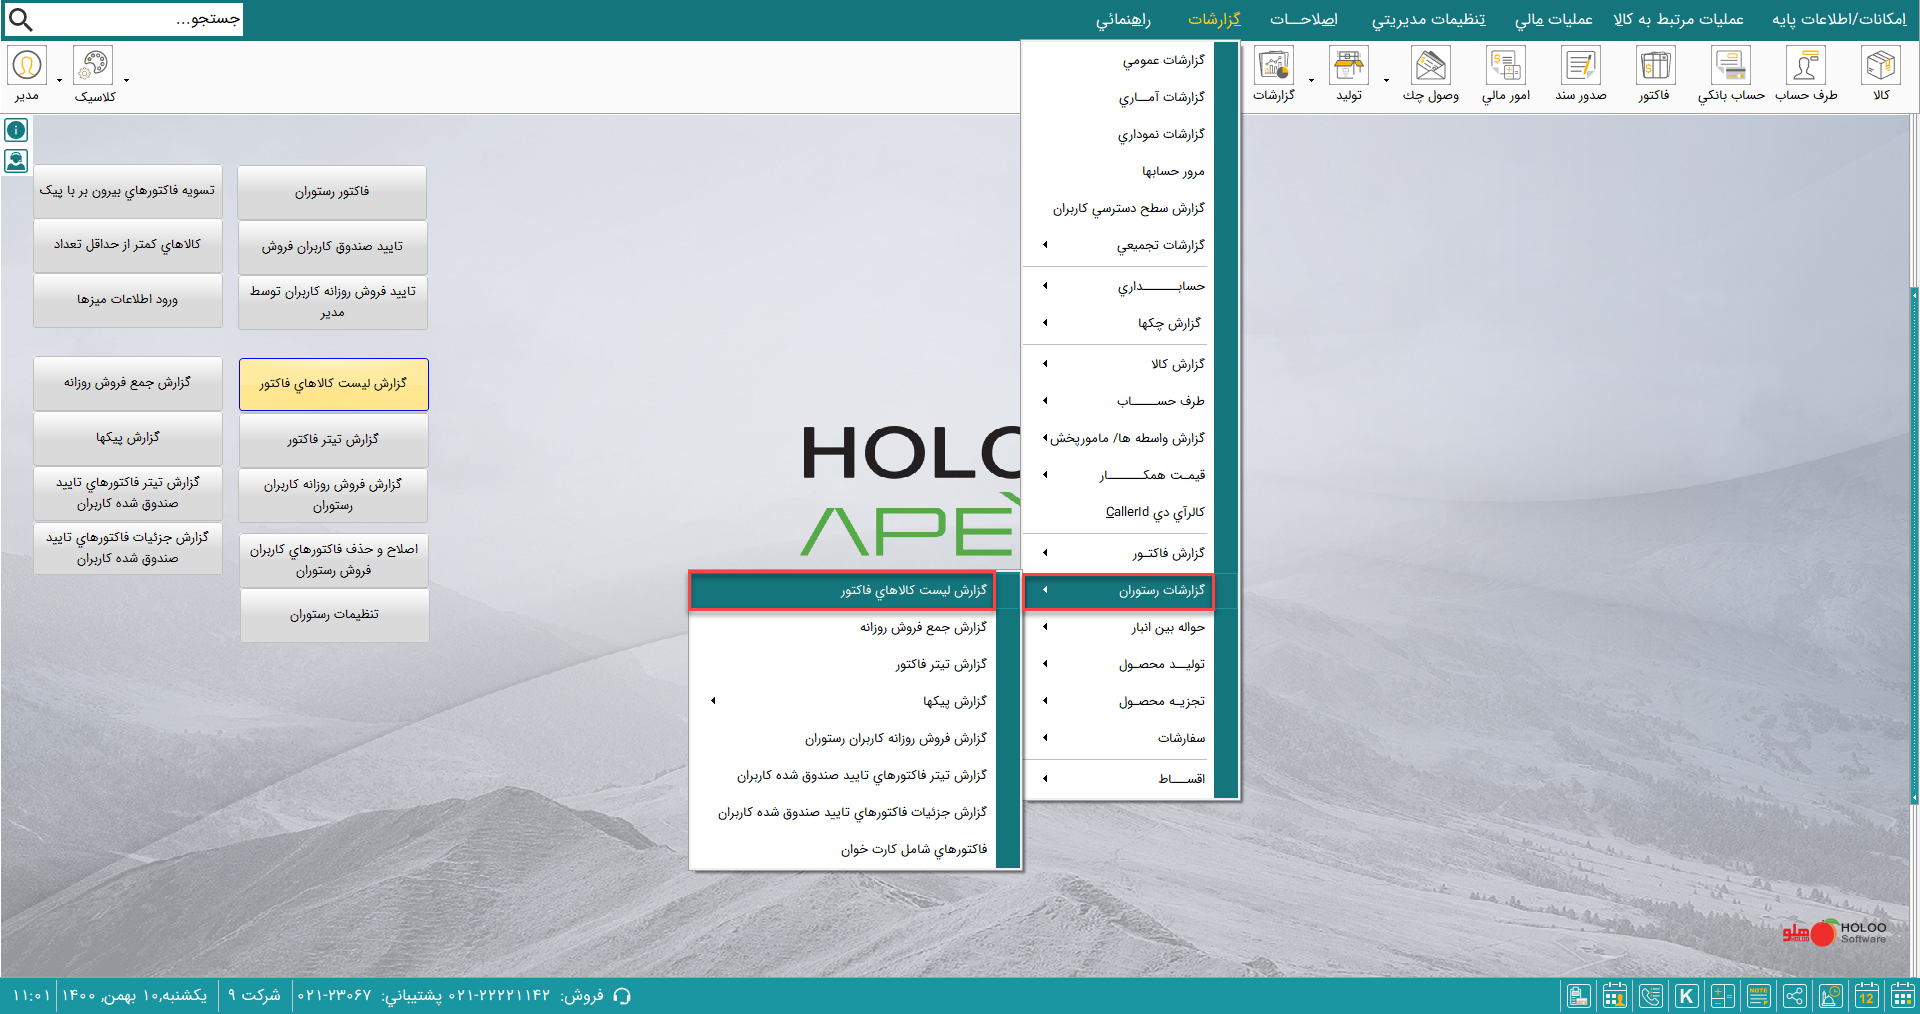Open the عمليات مرتبط به کالا menu
1920x1014 pixels.
click(x=1678, y=19)
